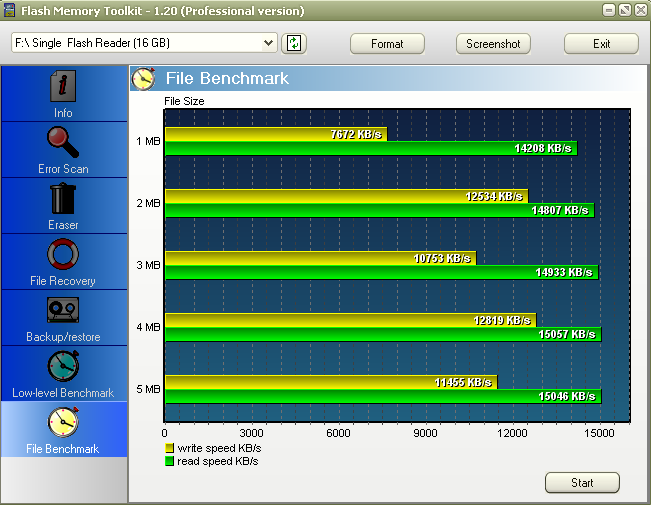Click the 14933 KB/s read bar
This screenshot has width=651, height=505.
click(x=382, y=272)
